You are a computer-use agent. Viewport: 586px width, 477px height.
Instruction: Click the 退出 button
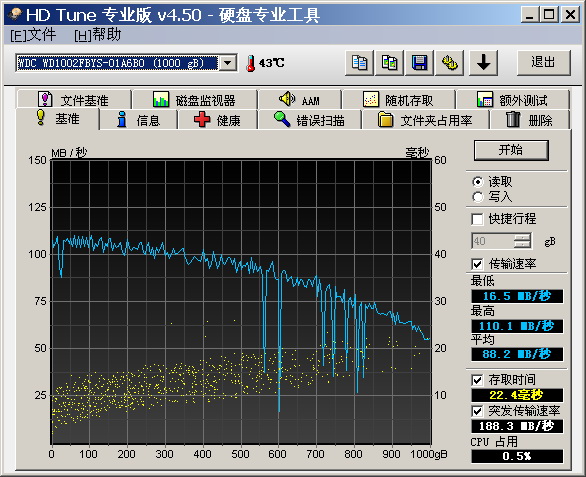[543, 62]
